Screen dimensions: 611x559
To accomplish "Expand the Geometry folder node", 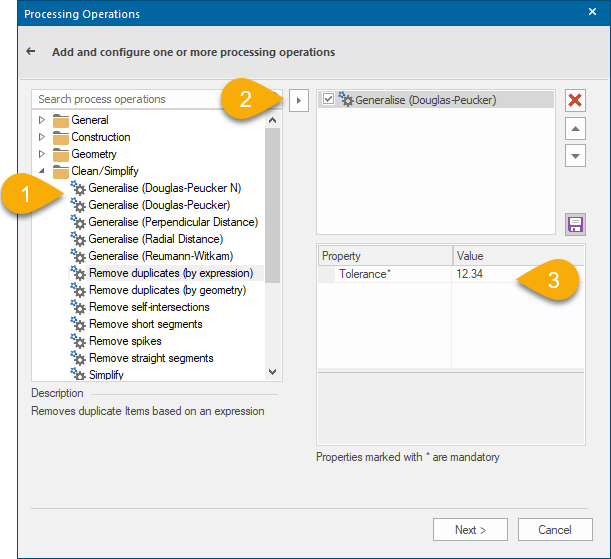I will (x=41, y=154).
